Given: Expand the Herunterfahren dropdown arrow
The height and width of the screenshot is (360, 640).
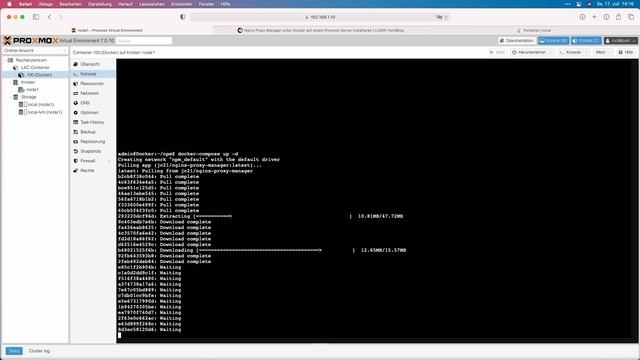Looking at the screenshot, I should point(551,52).
